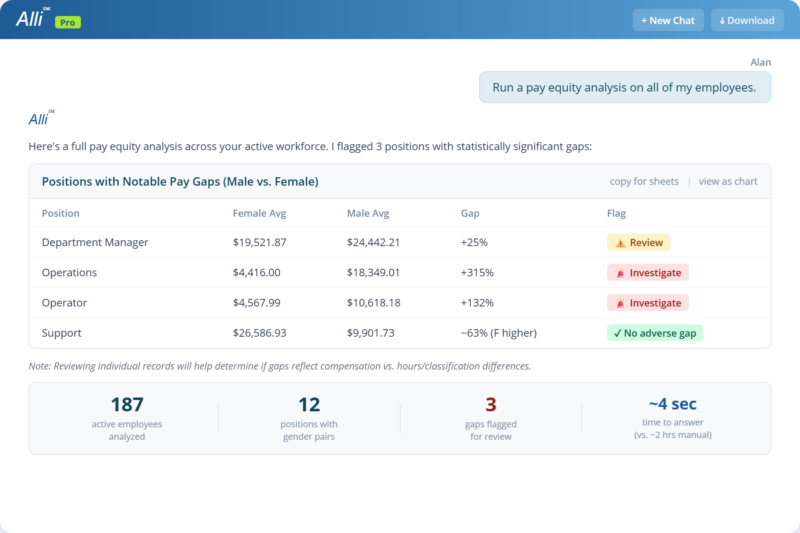This screenshot has height=533, width=800.
Task: Click the ~4 sec time to answer stat
Action: tap(672, 417)
